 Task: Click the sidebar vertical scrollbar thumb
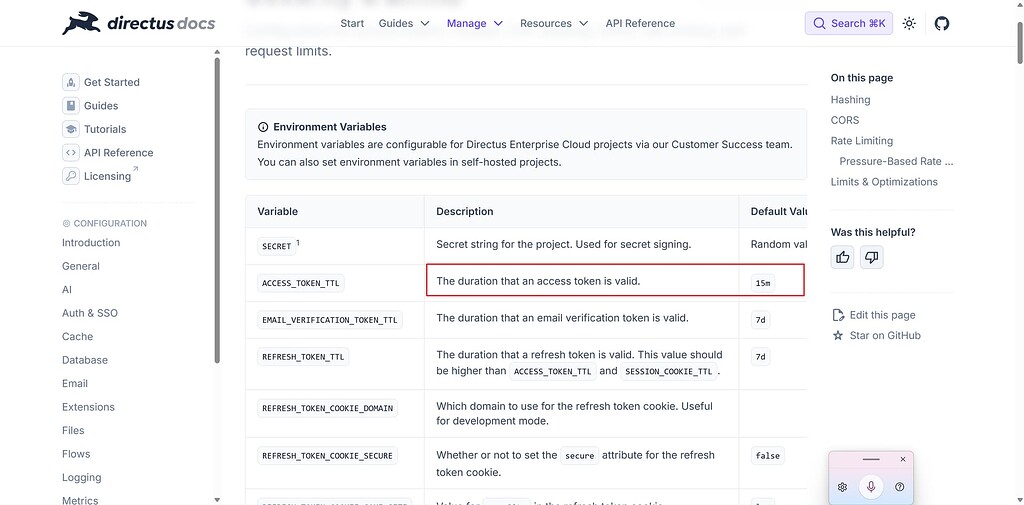pyautogui.click(x=217, y=209)
